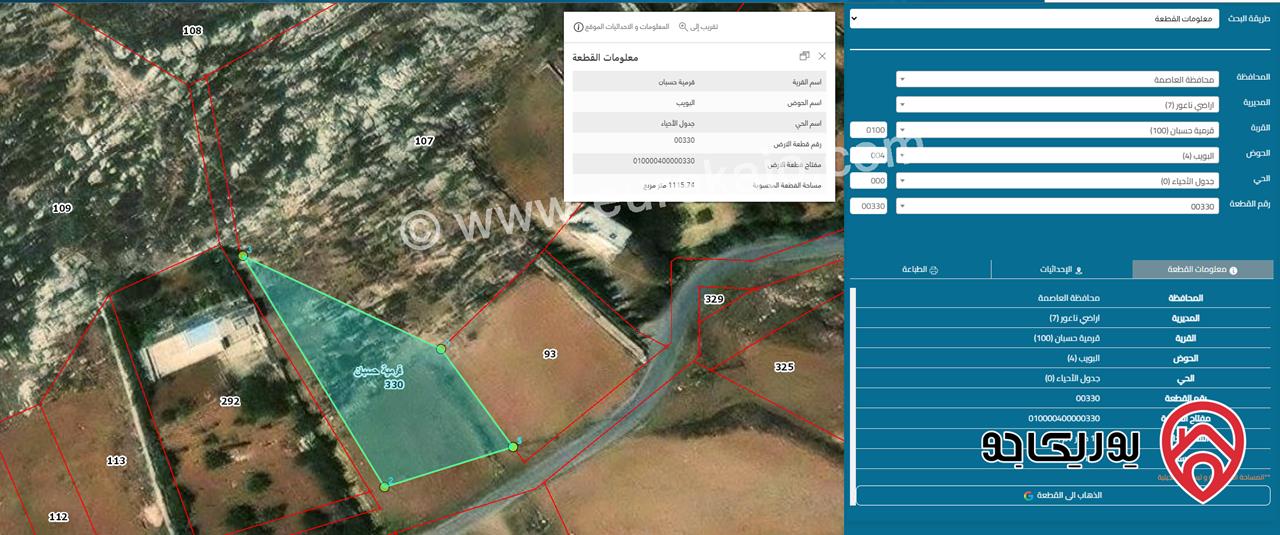This screenshot has width=1280, height=535.
Task: Click the Google icon in go-to-parcel button
Action: (1028, 496)
